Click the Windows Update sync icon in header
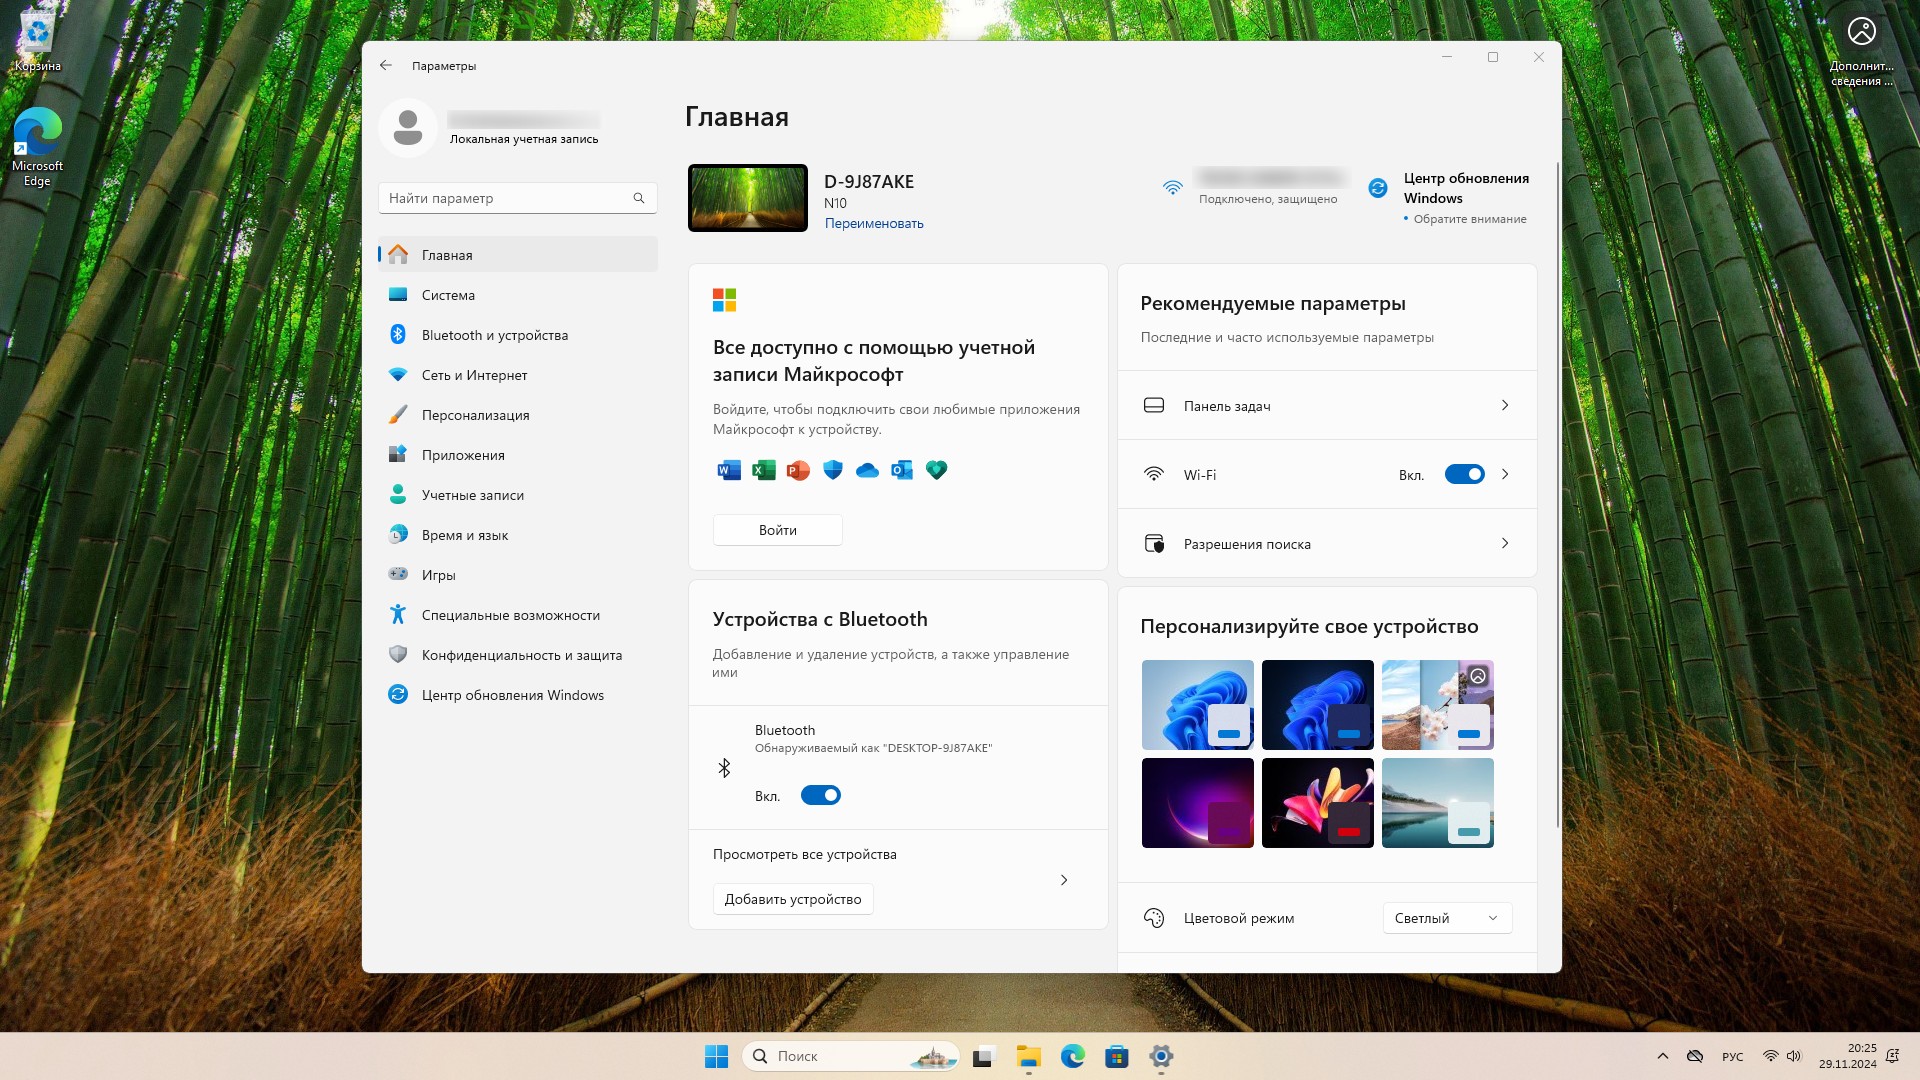Screen dimensions: 1920x1080 click(x=1378, y=188)
